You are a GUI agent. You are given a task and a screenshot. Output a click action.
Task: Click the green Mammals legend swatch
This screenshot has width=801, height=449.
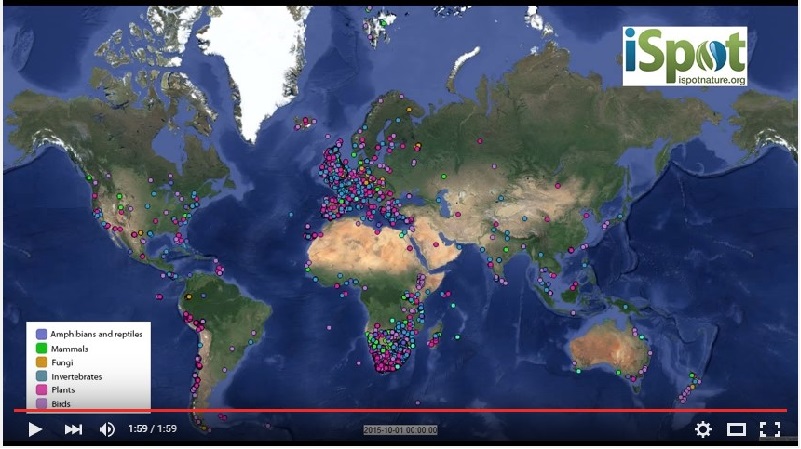(x=41, y=348)
